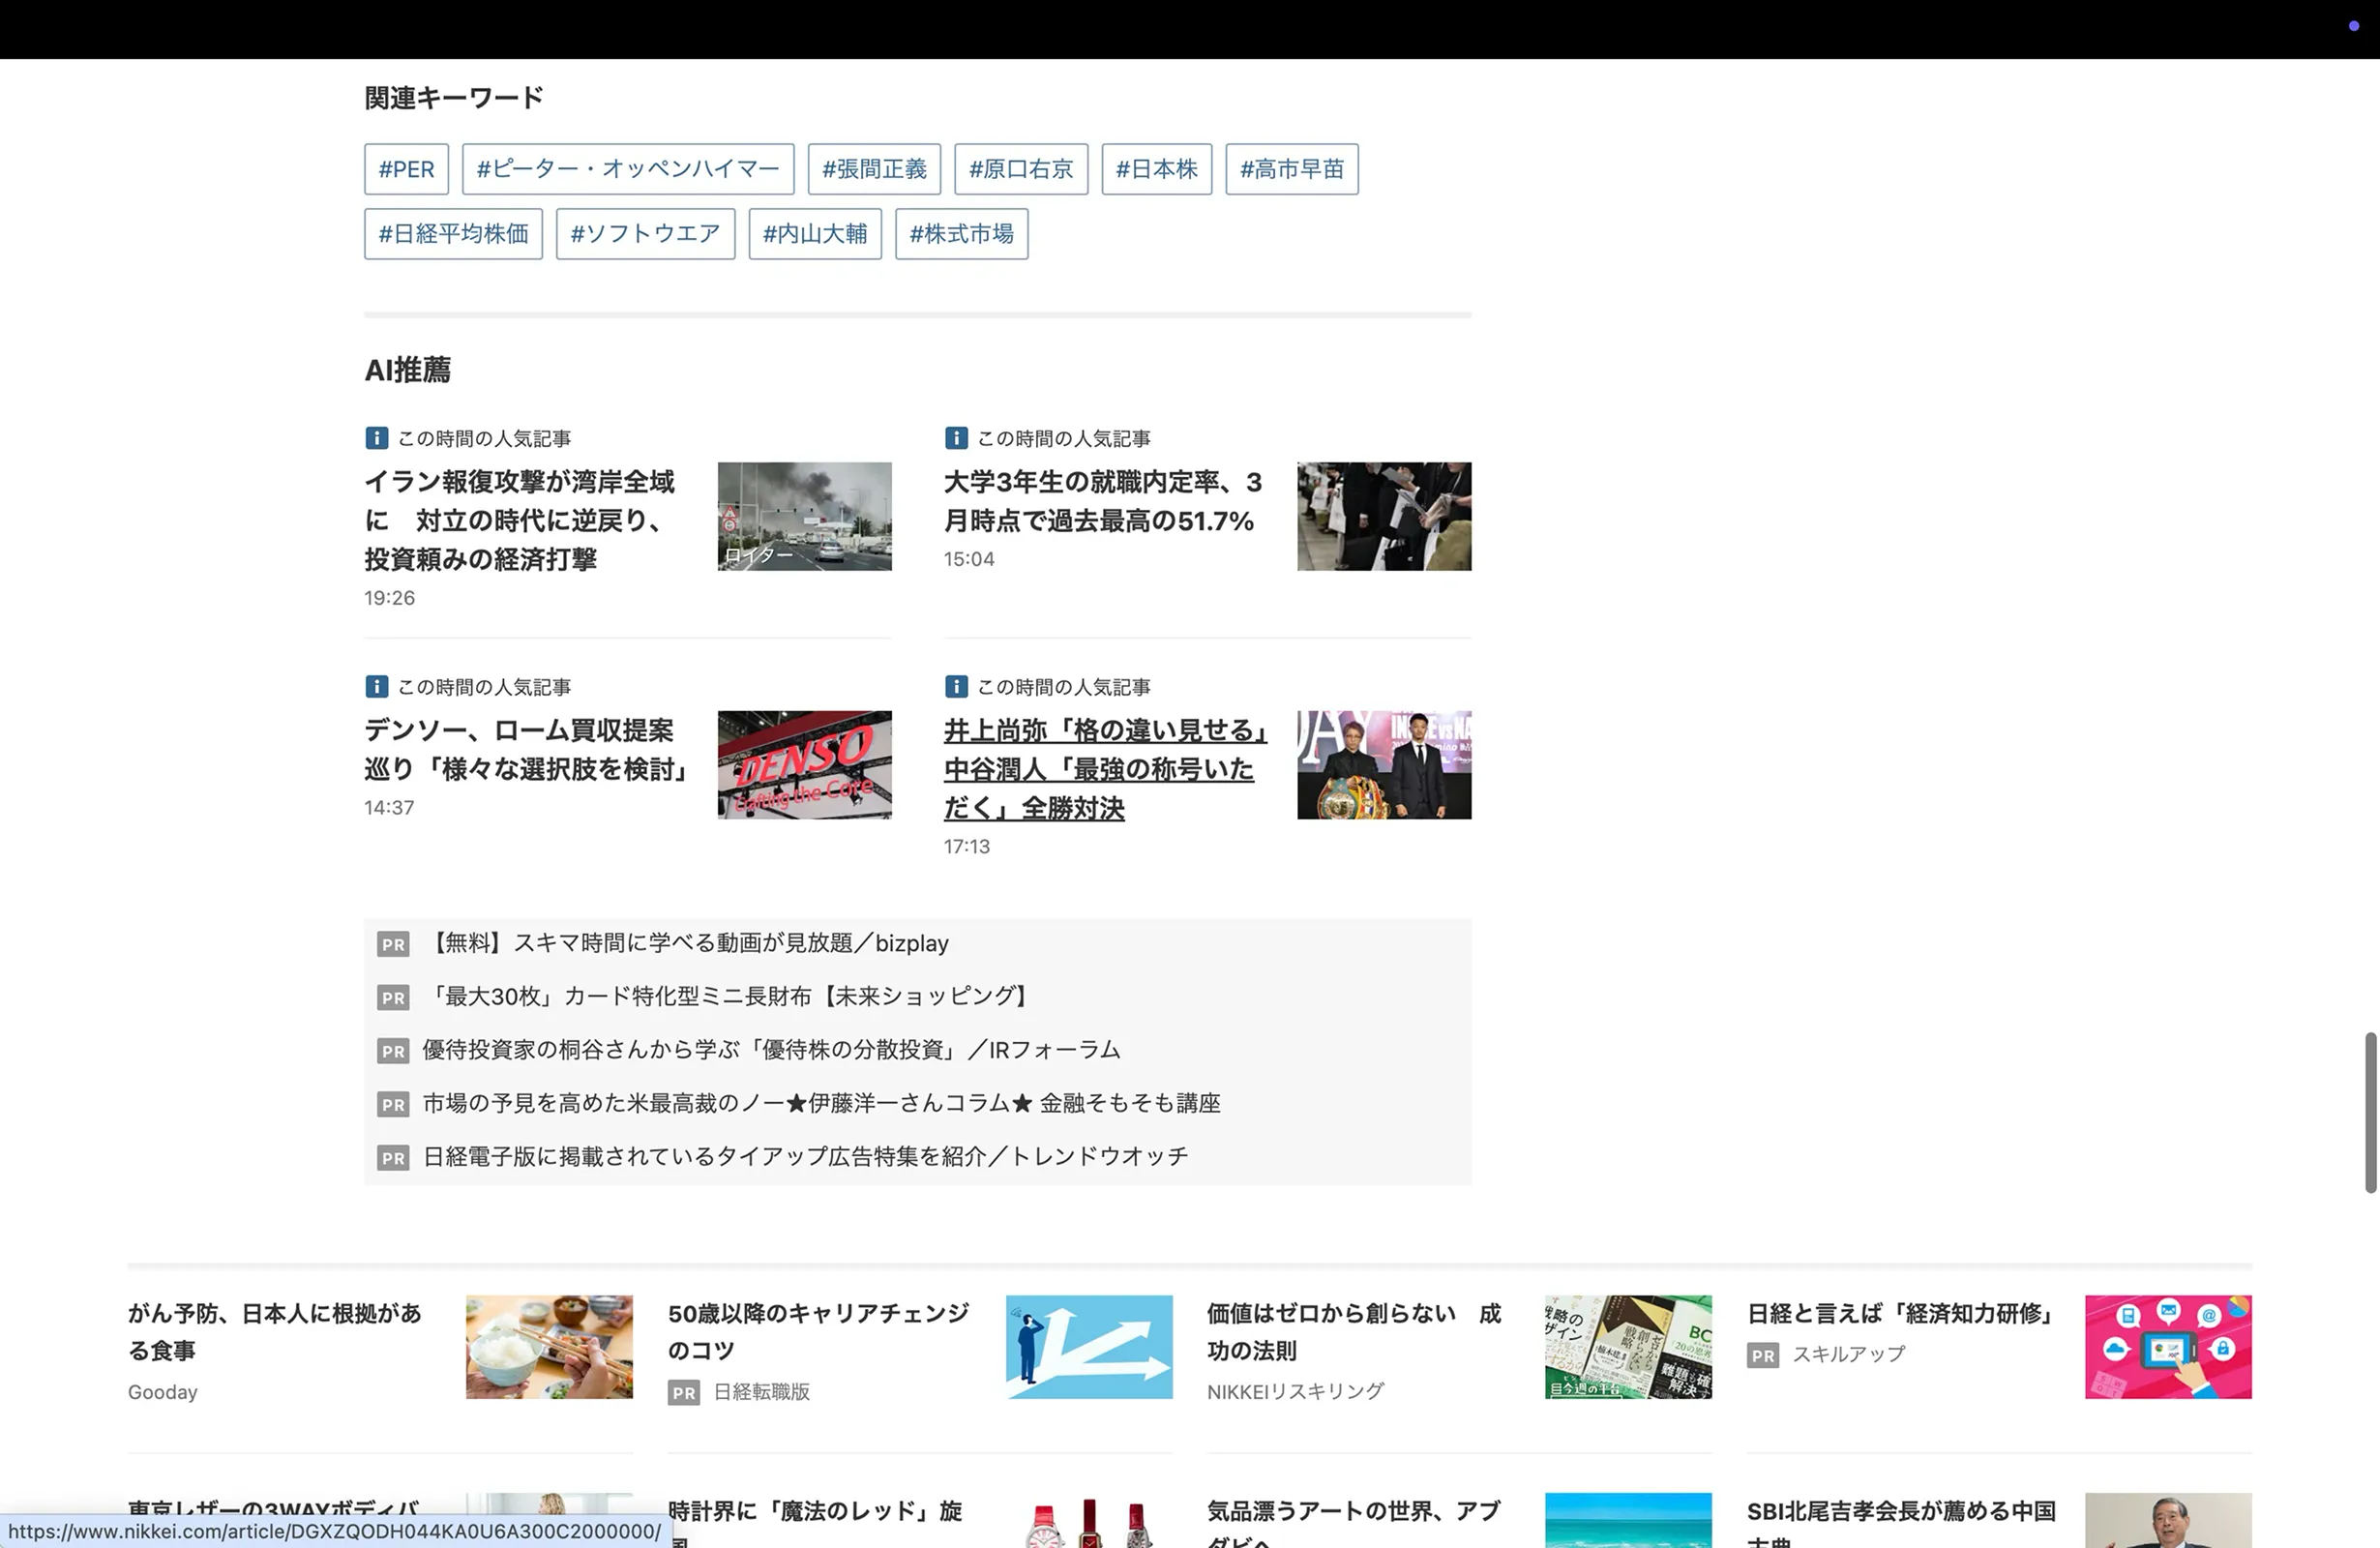This screenshot has height=1548, width=2380.
Task: Click PR badge beside bizplay line
Action: coord(393,944)
